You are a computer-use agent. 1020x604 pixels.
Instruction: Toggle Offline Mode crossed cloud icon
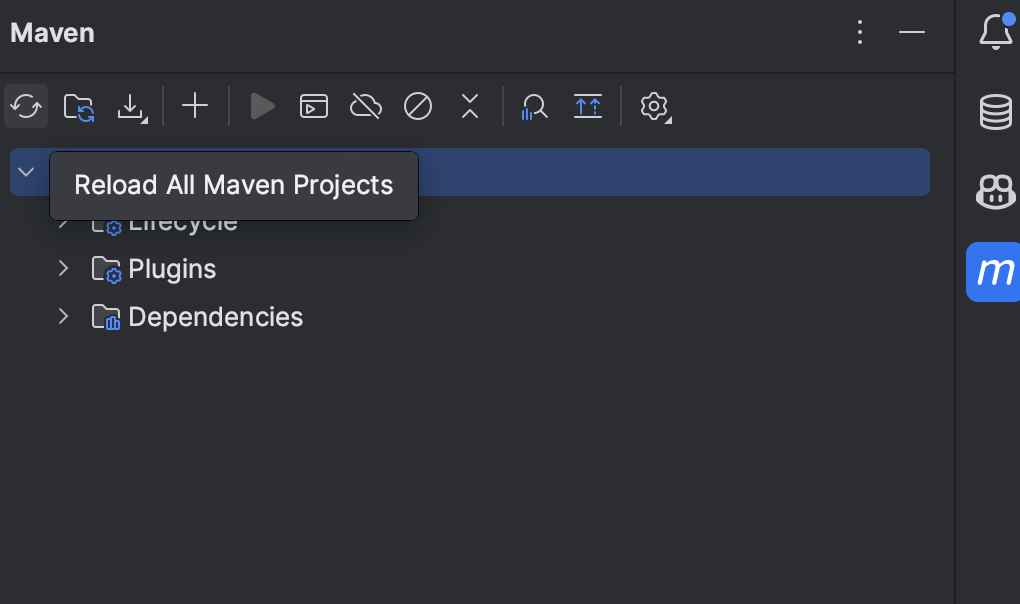point(366,106)
